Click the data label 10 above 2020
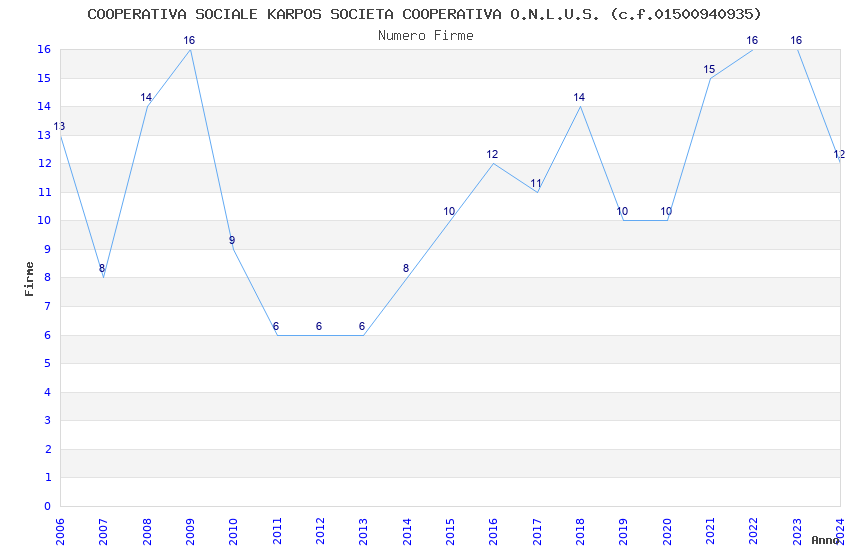Screen dimensions: 850x550 [x=666, y=211]
